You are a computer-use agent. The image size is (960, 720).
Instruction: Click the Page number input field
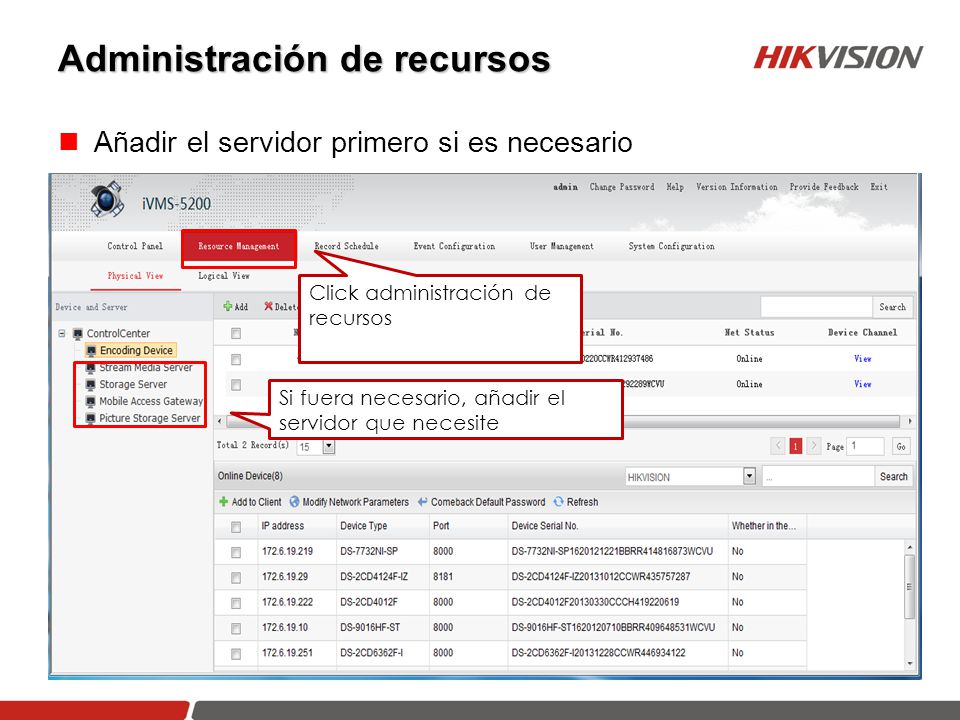(865, 446)
